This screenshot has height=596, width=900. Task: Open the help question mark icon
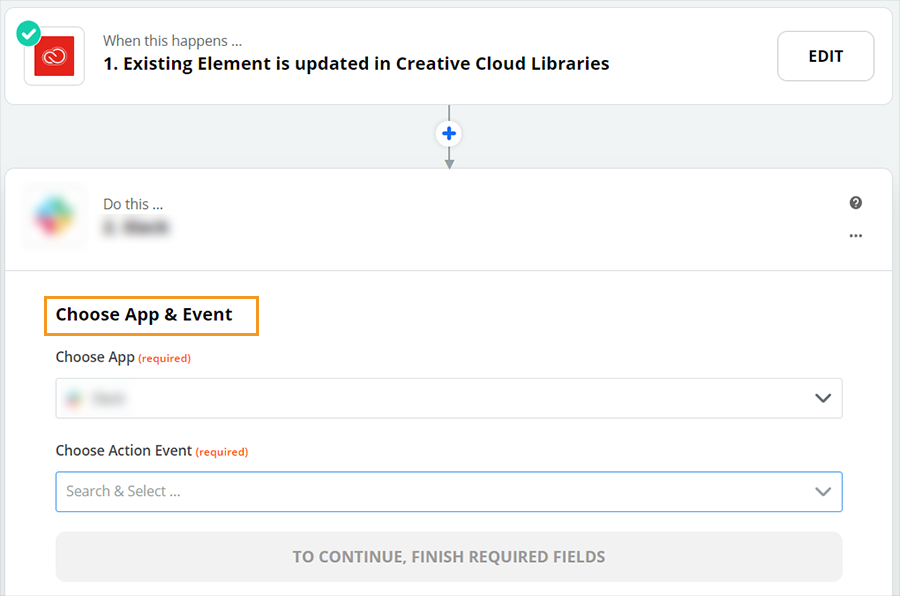click(855, 203)
